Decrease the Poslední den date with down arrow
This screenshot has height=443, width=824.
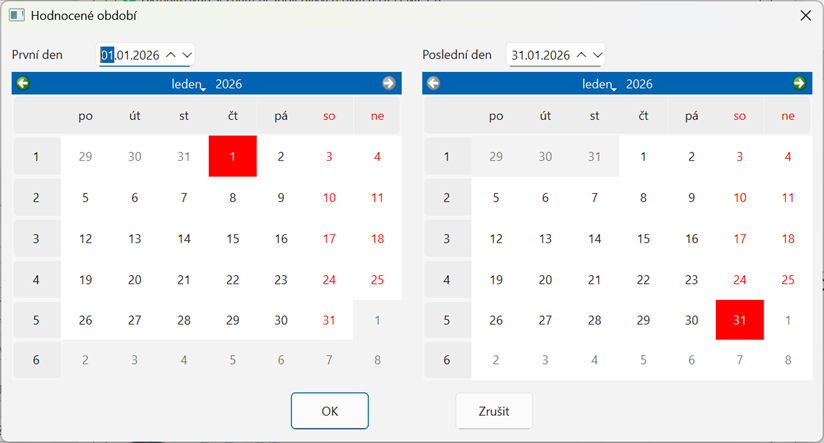(x=597, y=54)
